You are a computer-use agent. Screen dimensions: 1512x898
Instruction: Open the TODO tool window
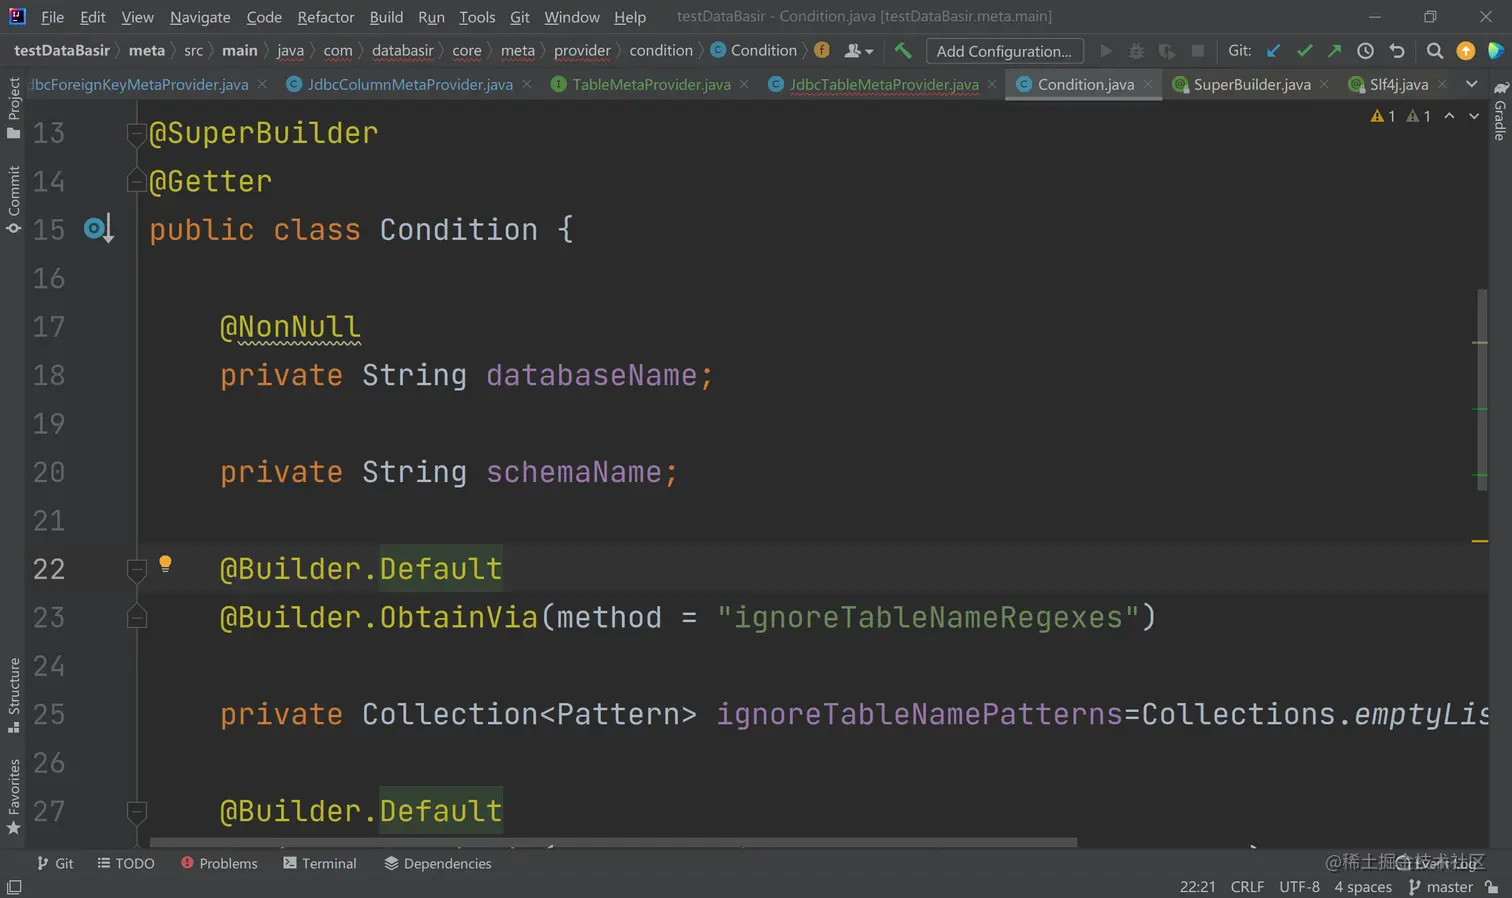pyautogui.click(x=126, y=863)
